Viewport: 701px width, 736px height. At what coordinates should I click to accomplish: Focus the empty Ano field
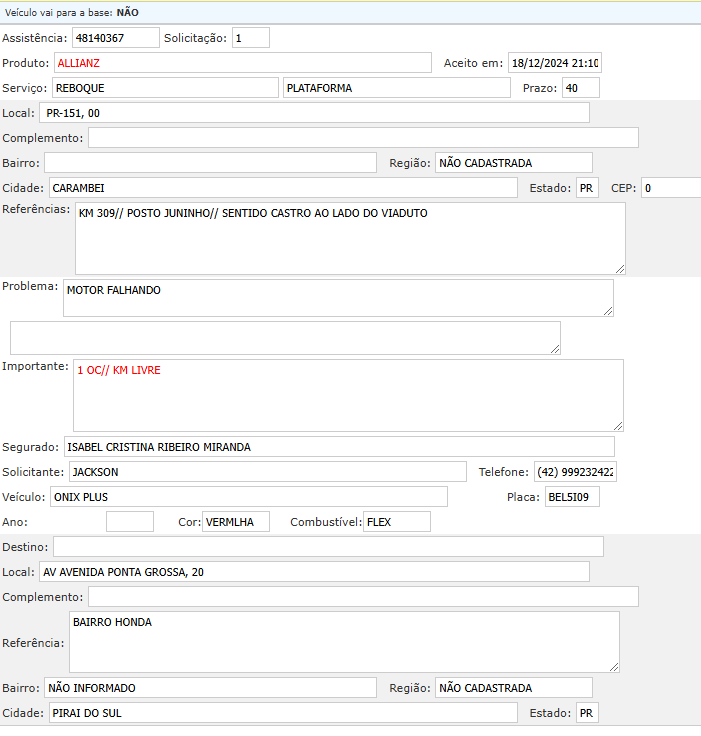[x=130, y=521]
